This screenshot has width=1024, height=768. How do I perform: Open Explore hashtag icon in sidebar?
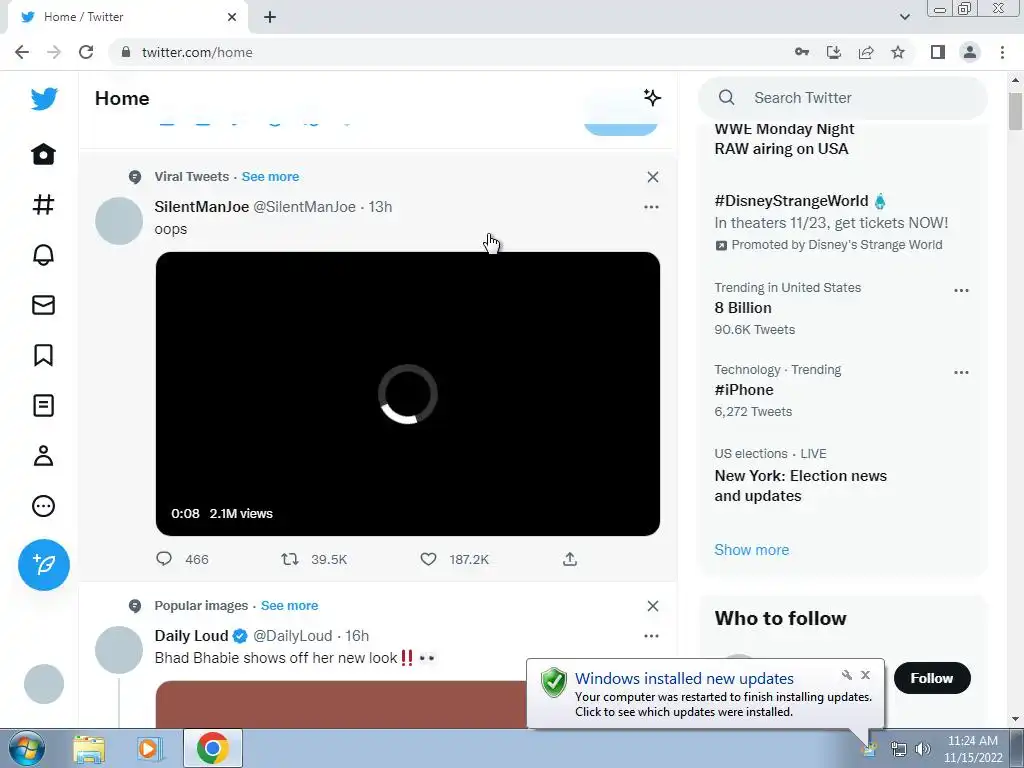44,205
